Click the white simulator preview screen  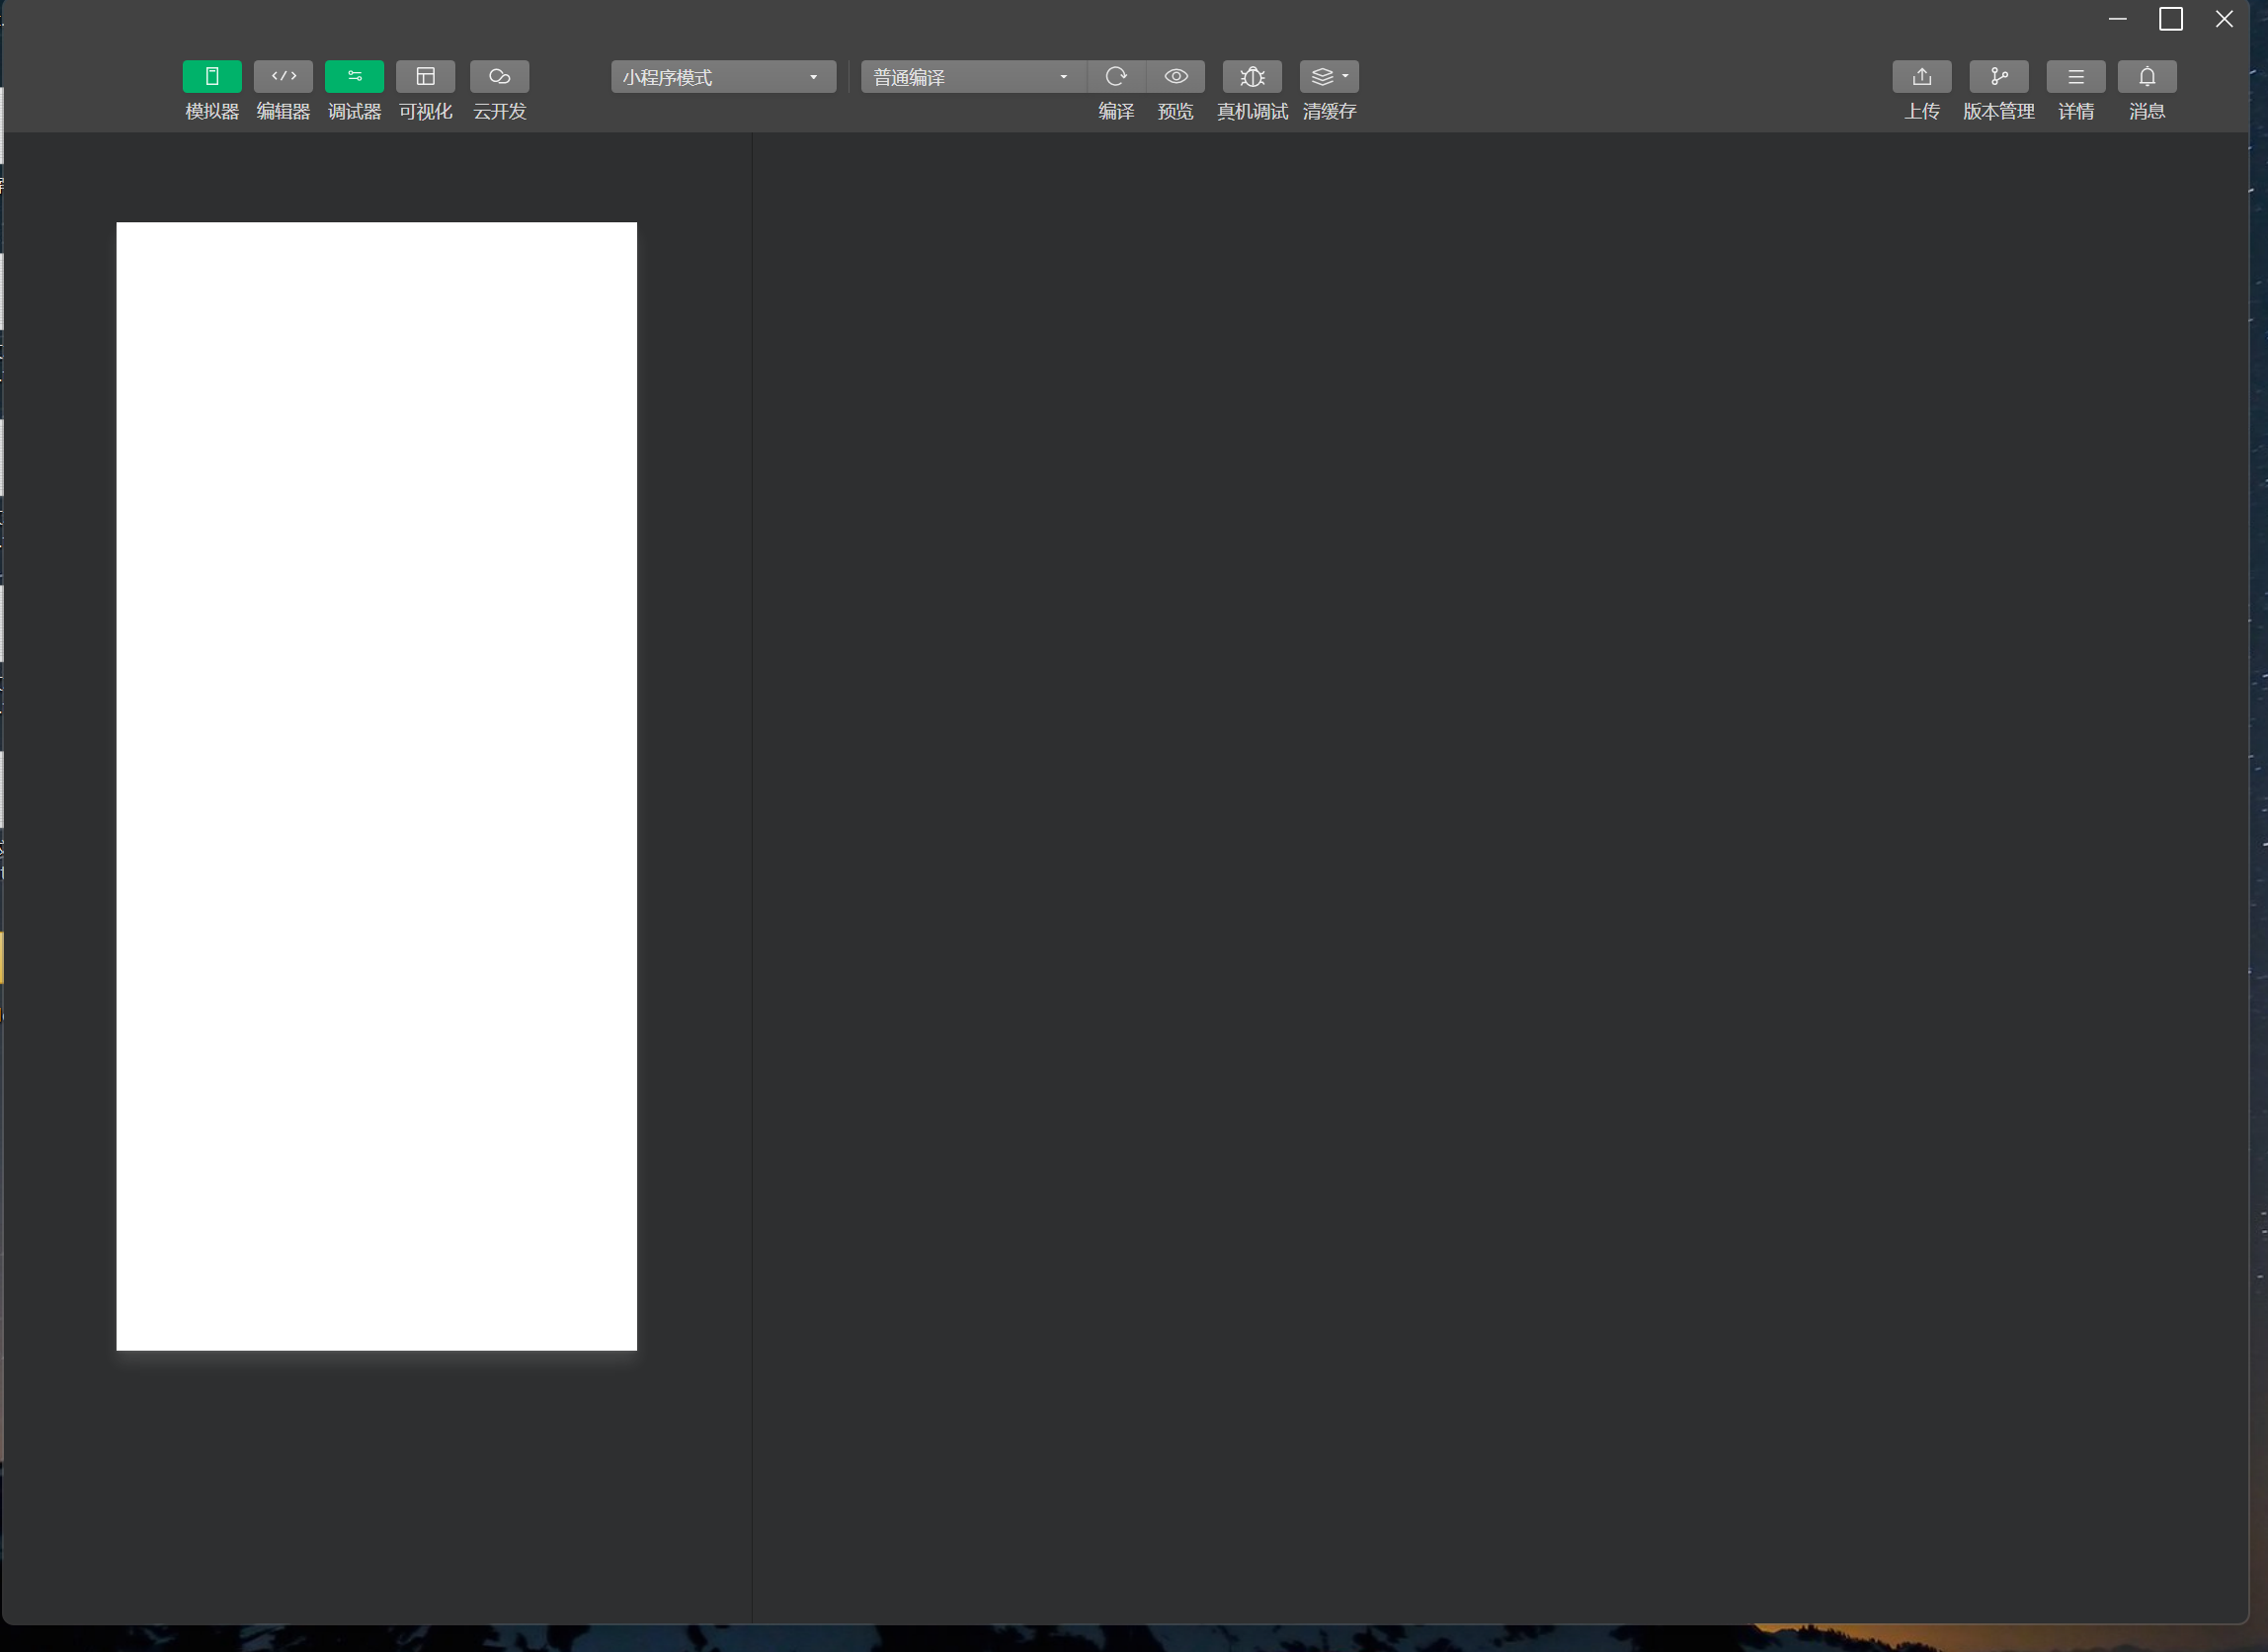[376, 786]
